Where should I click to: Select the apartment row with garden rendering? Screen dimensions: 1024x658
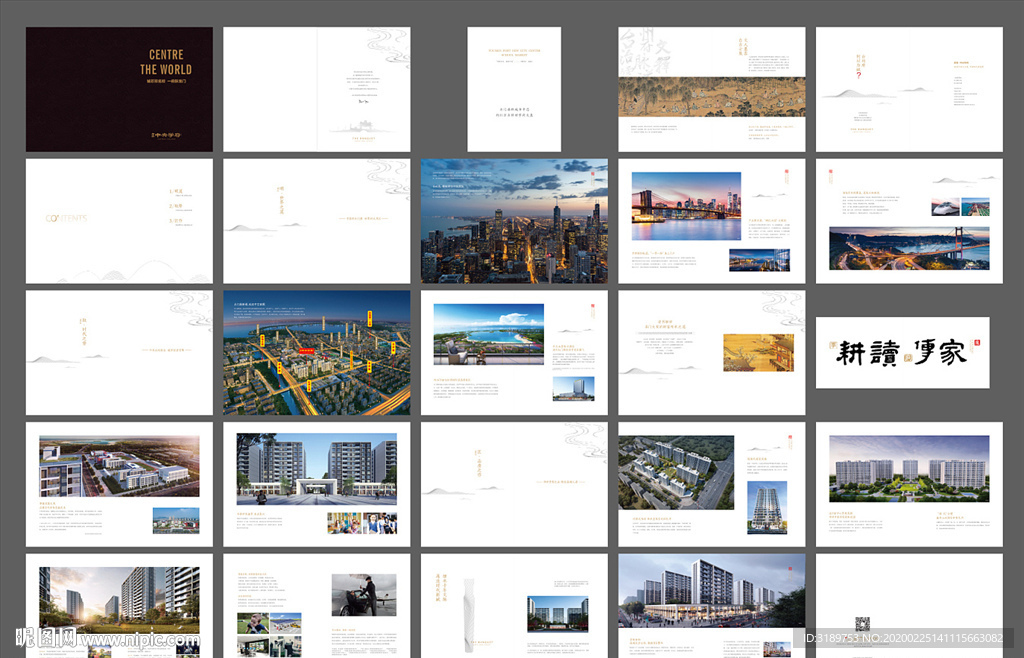coord(909,468)
